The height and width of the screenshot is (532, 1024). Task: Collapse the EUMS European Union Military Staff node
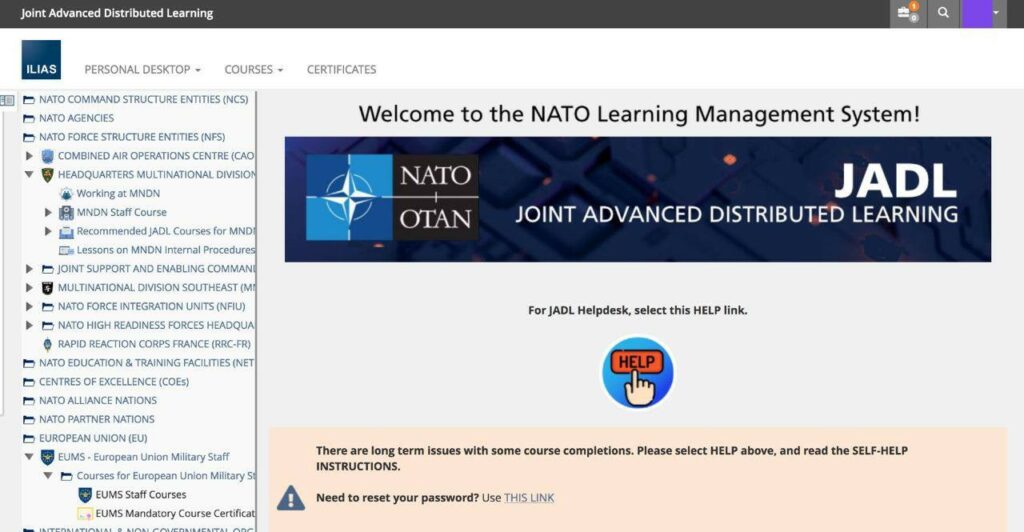[29, 457]
